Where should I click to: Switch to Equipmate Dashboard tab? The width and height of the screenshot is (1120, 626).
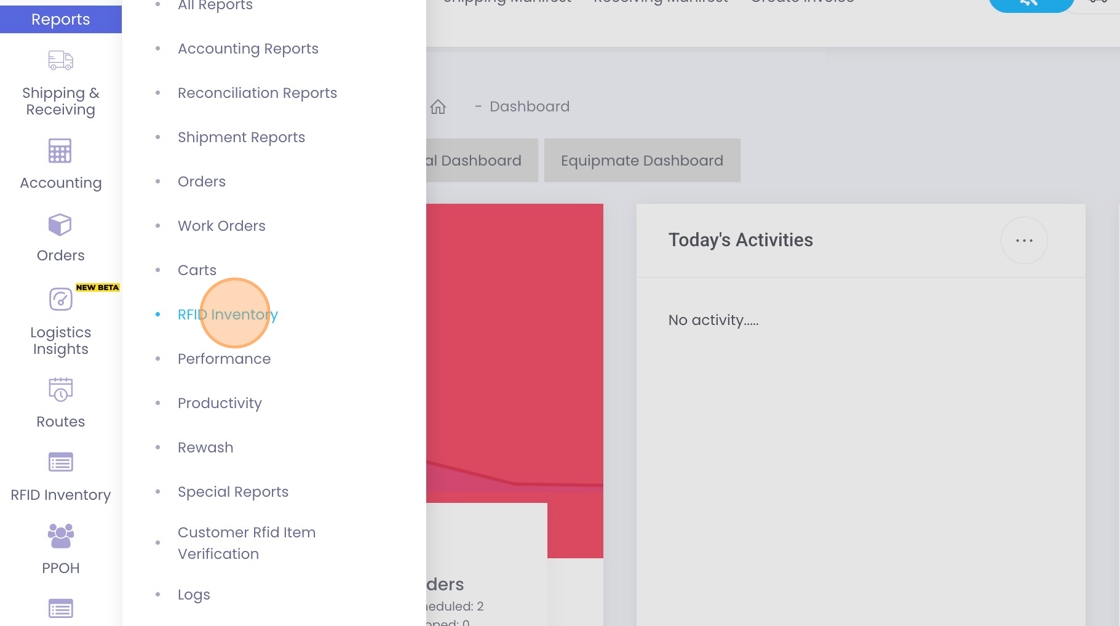[641, 161]
